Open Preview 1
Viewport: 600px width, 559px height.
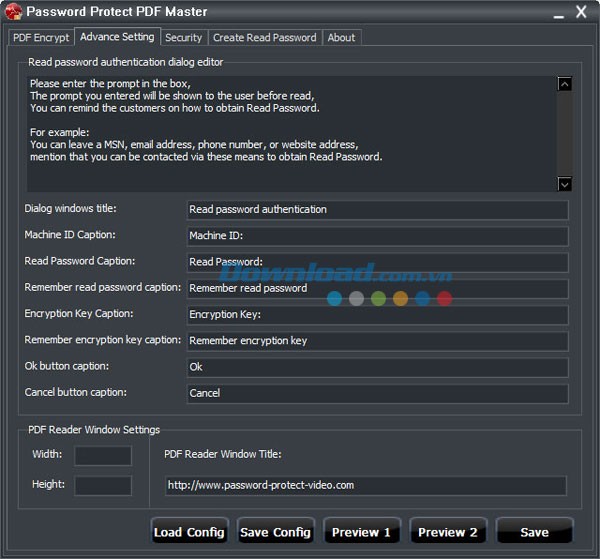(x=362, y=531)
